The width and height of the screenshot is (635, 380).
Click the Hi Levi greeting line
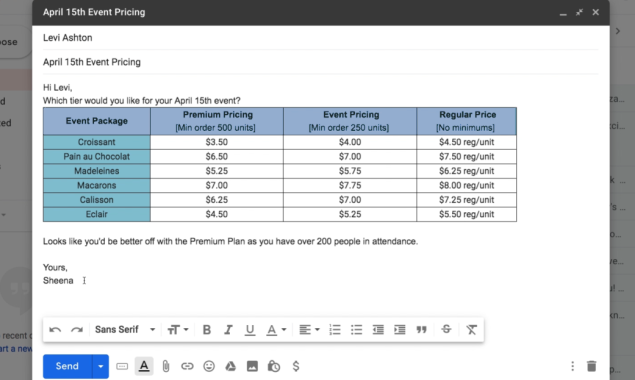[x=58, y=88]
